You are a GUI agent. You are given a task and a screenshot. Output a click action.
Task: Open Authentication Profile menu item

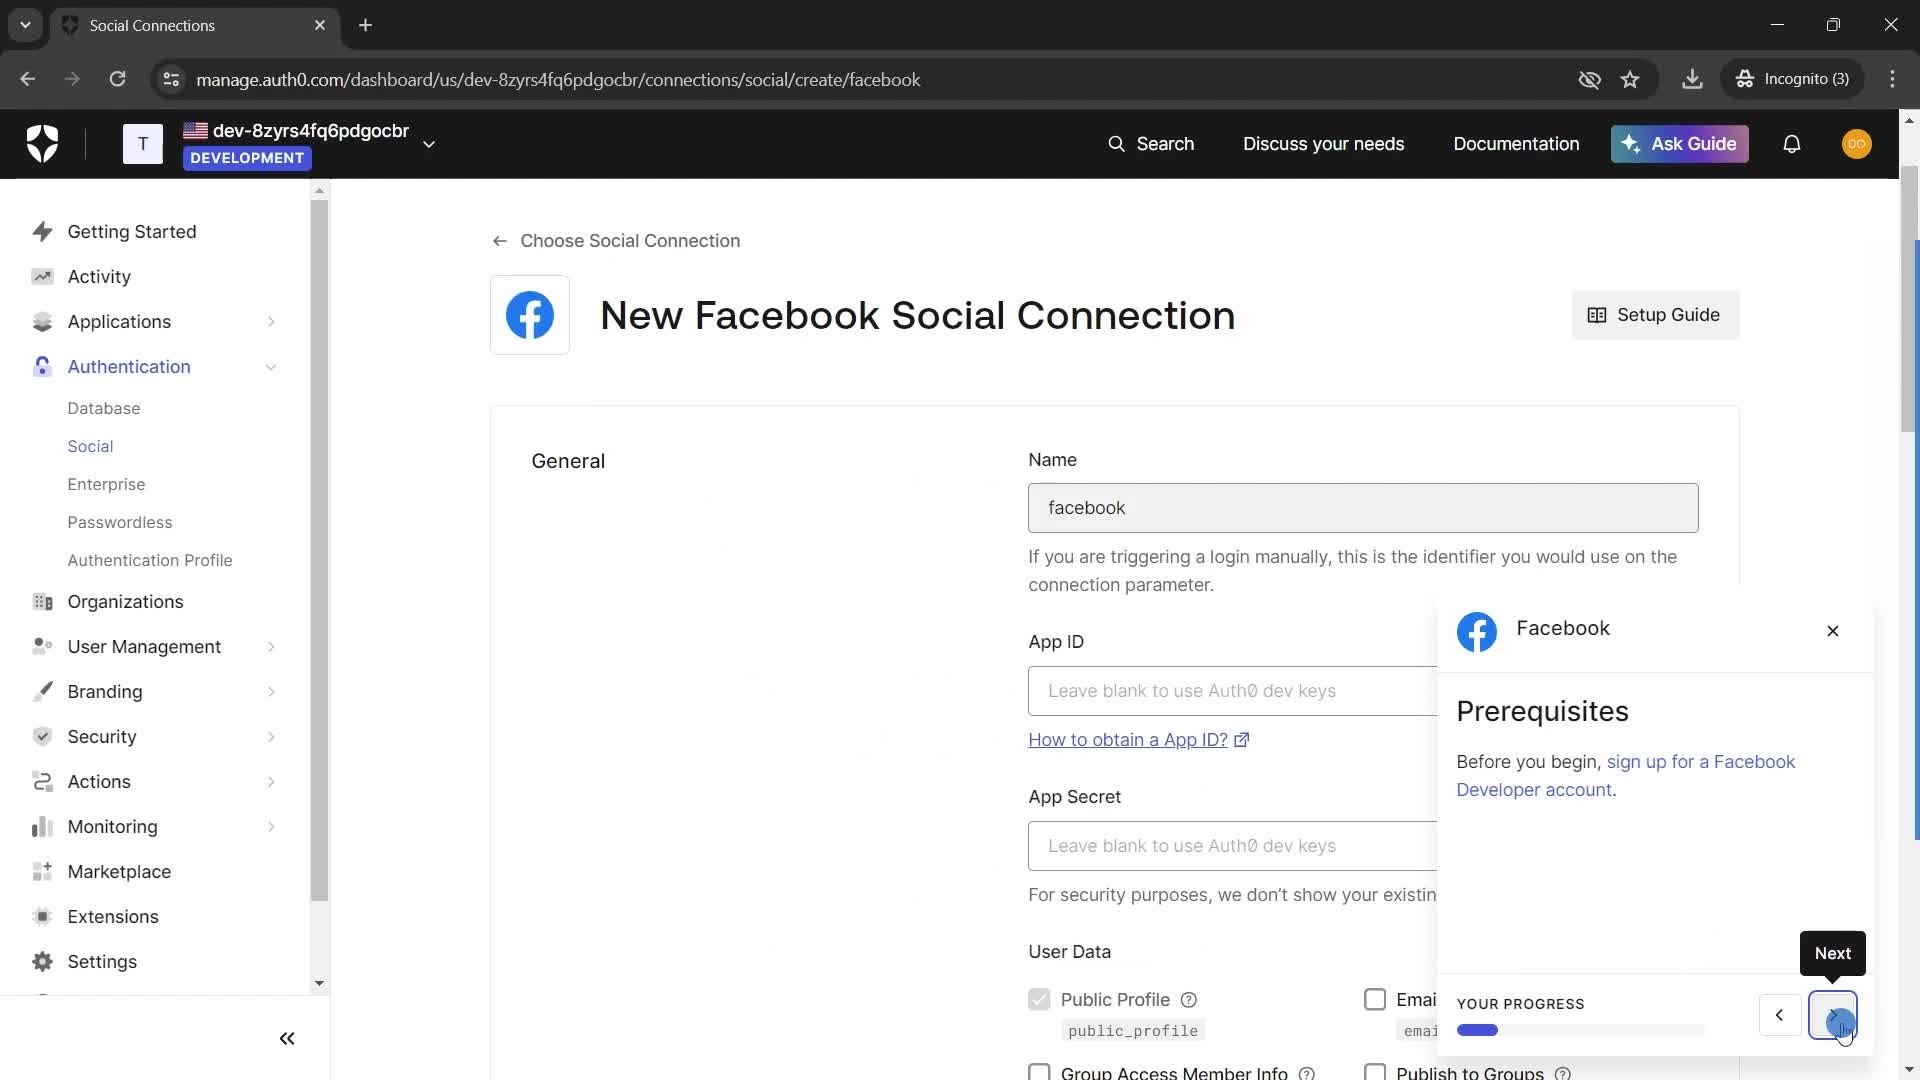[150, 560]
